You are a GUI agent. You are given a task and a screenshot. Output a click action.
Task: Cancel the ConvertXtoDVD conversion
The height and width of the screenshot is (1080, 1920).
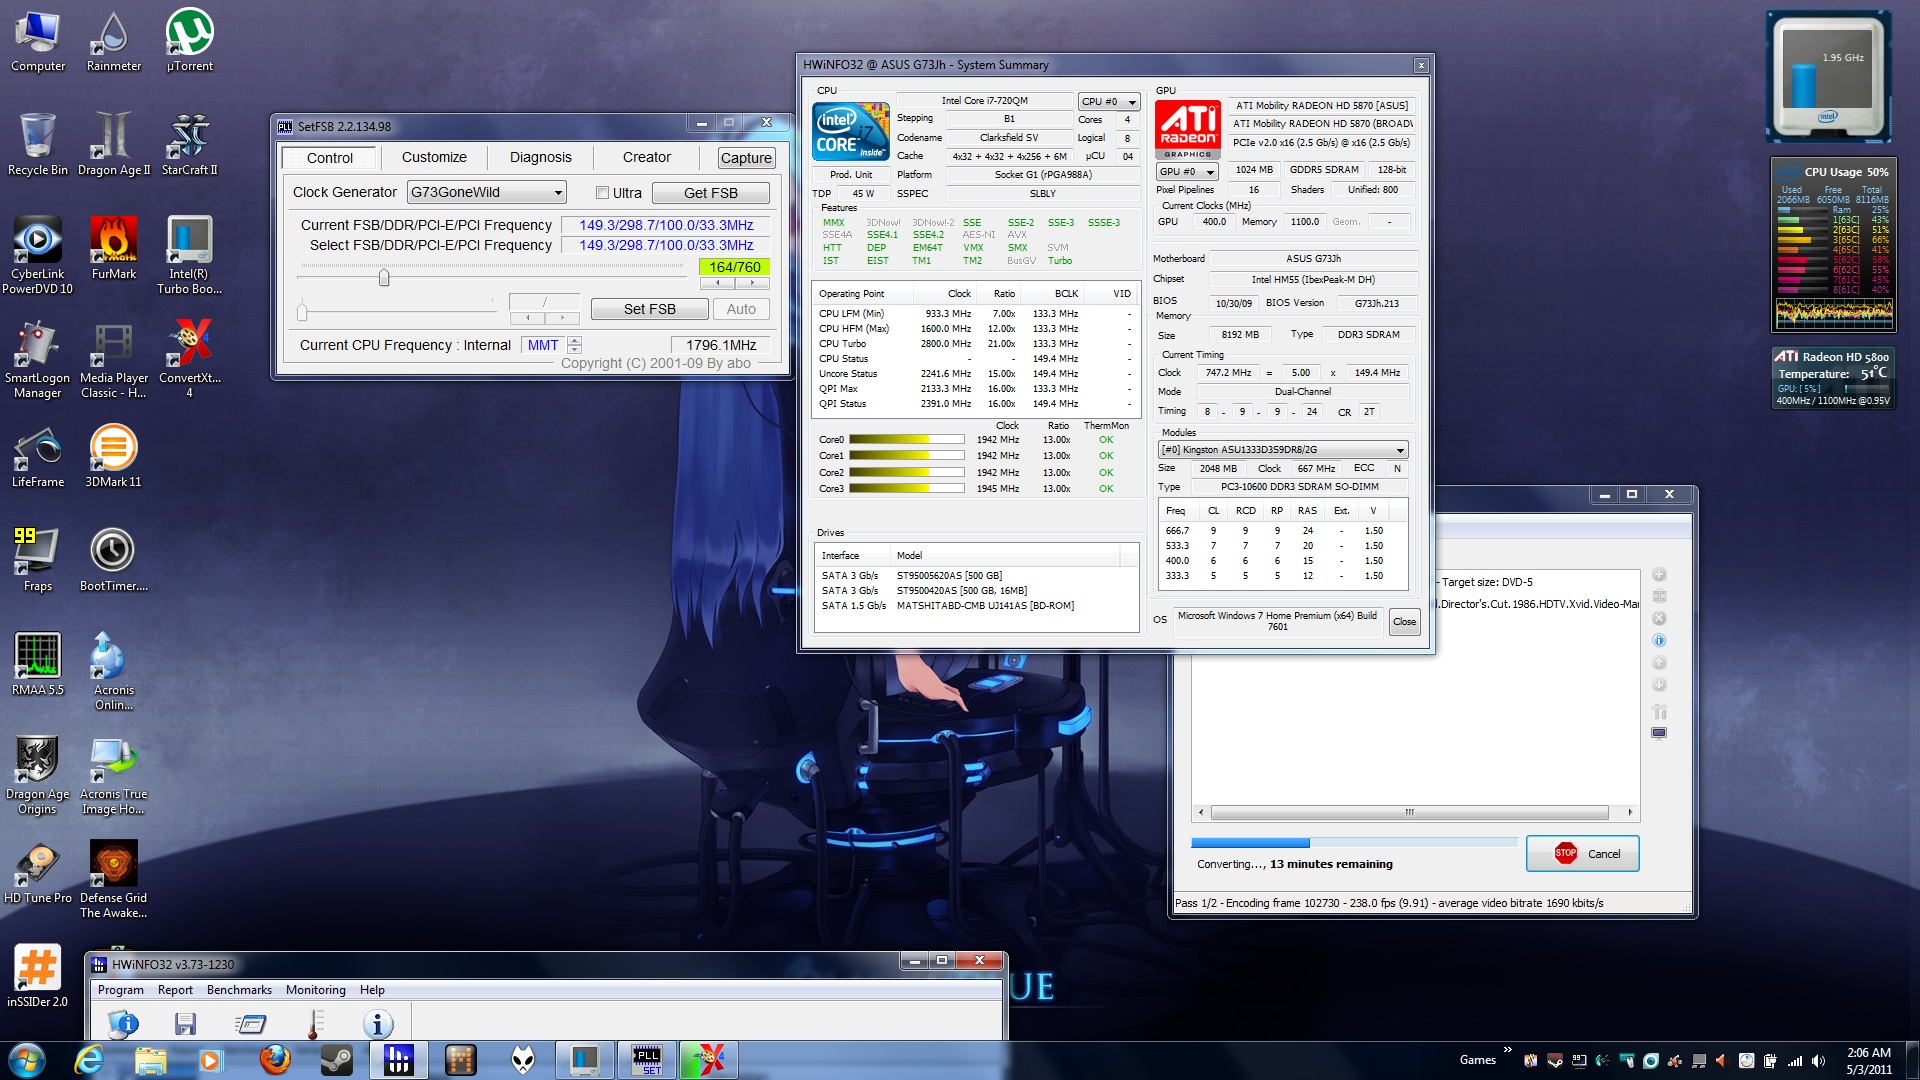1582,854
